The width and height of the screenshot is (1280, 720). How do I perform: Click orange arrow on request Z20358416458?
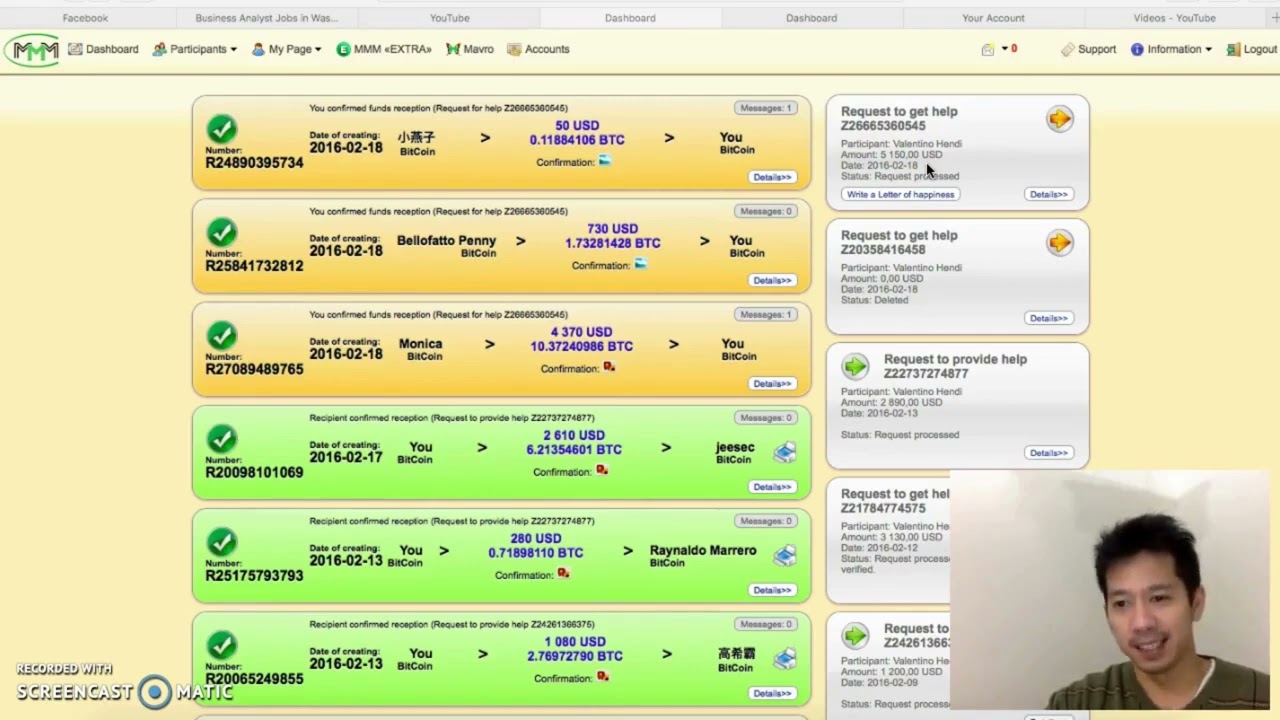click(x=1059, y=243)
